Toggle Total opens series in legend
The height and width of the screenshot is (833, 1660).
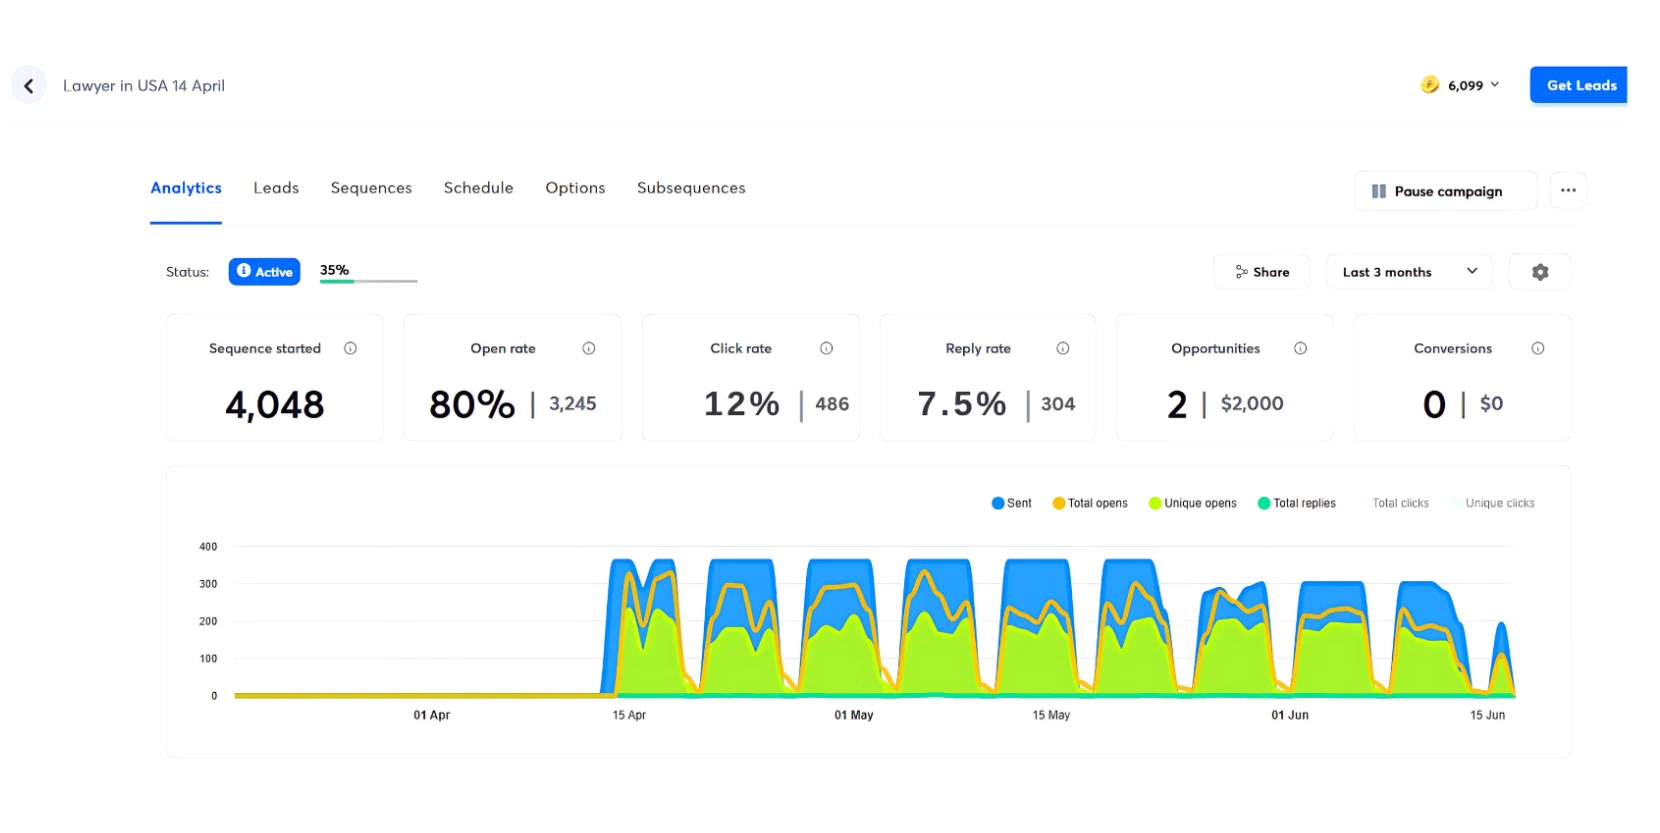point(1089,504)
